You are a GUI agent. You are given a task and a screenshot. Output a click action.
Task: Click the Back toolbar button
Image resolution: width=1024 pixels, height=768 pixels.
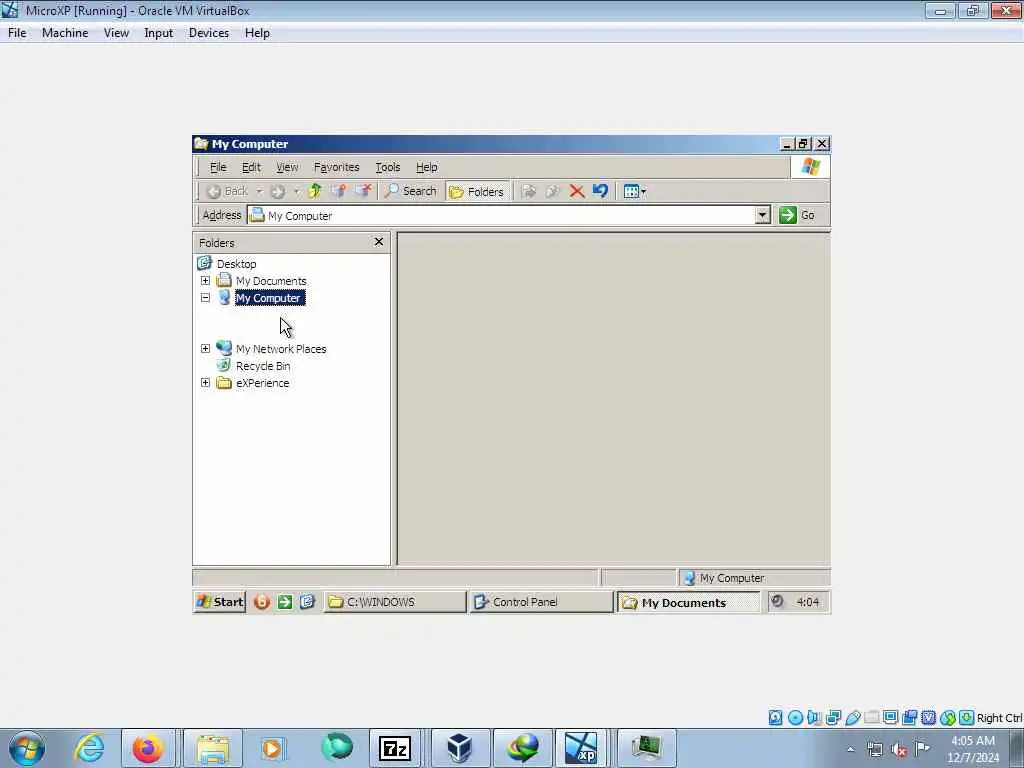pyautogui.click(x=227, y=191)
